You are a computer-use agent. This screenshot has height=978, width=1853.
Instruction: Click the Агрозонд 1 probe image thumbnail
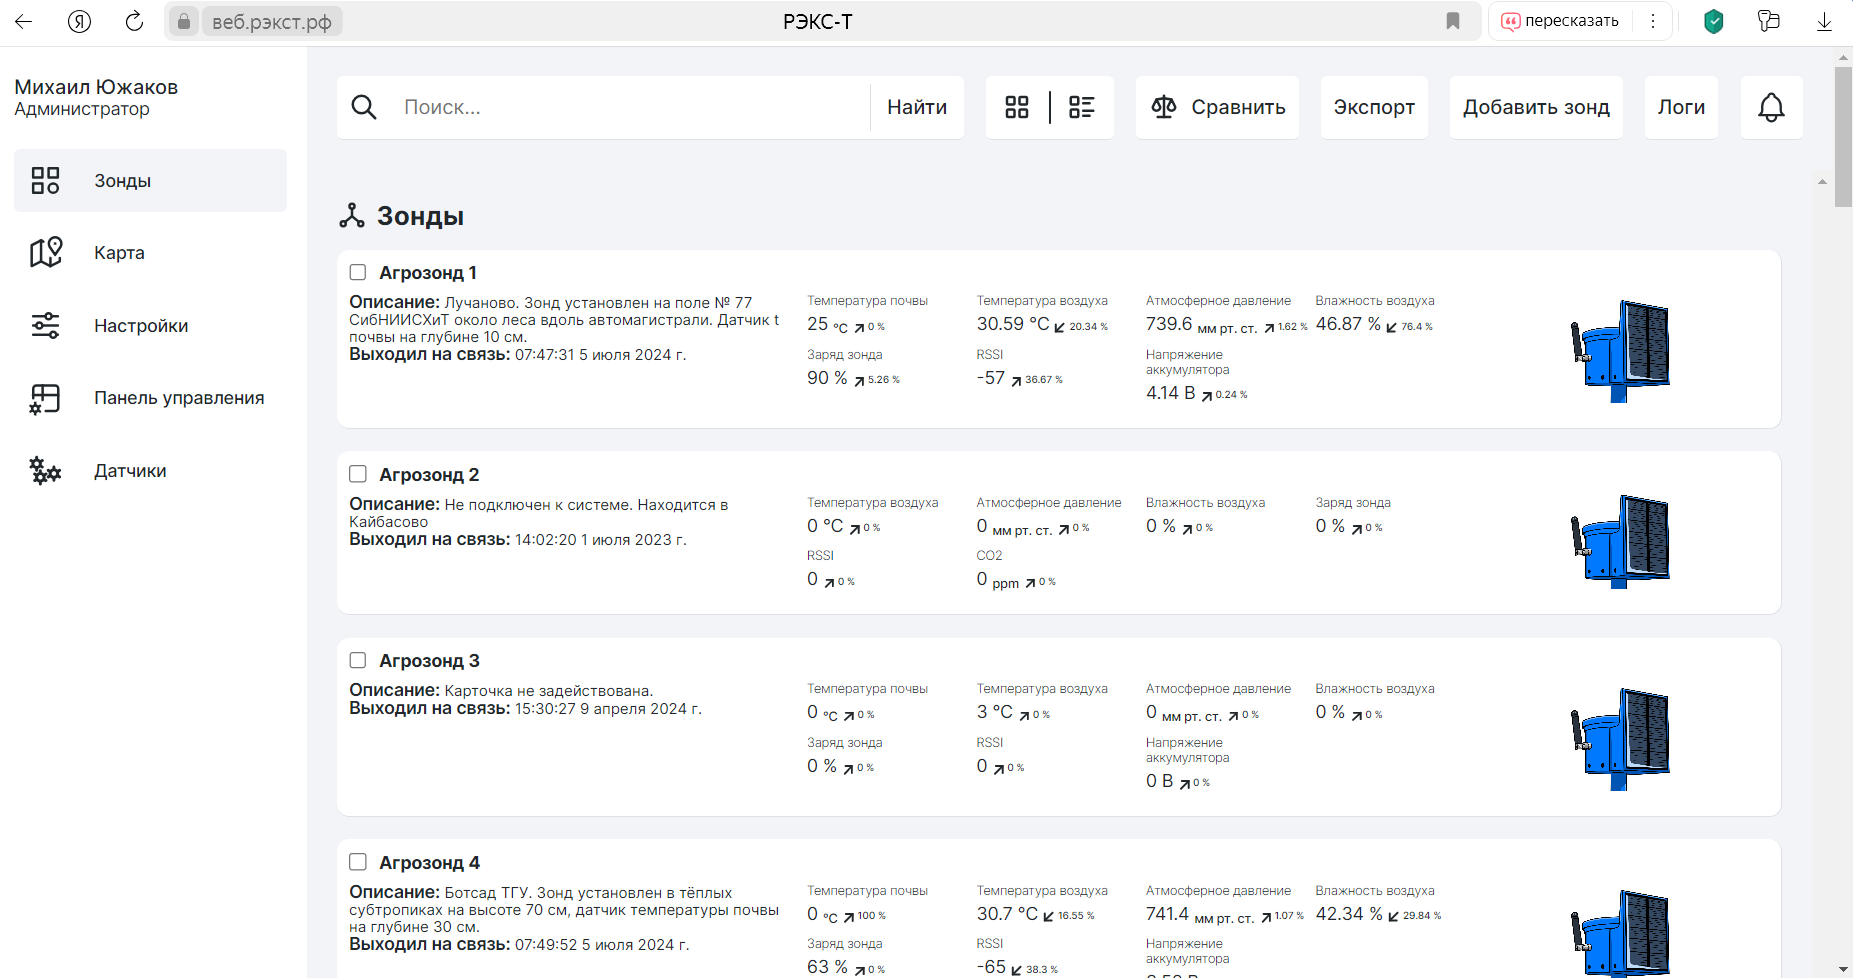(x=1620, y=351)
